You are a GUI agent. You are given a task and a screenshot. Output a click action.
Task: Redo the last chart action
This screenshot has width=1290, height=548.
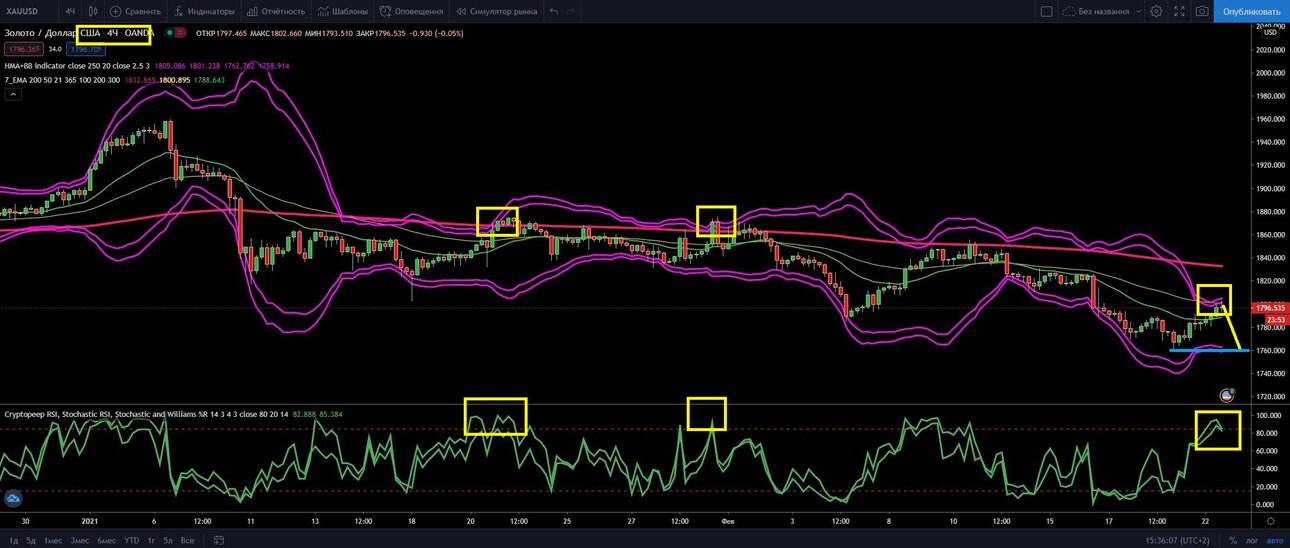click(571, 11)
